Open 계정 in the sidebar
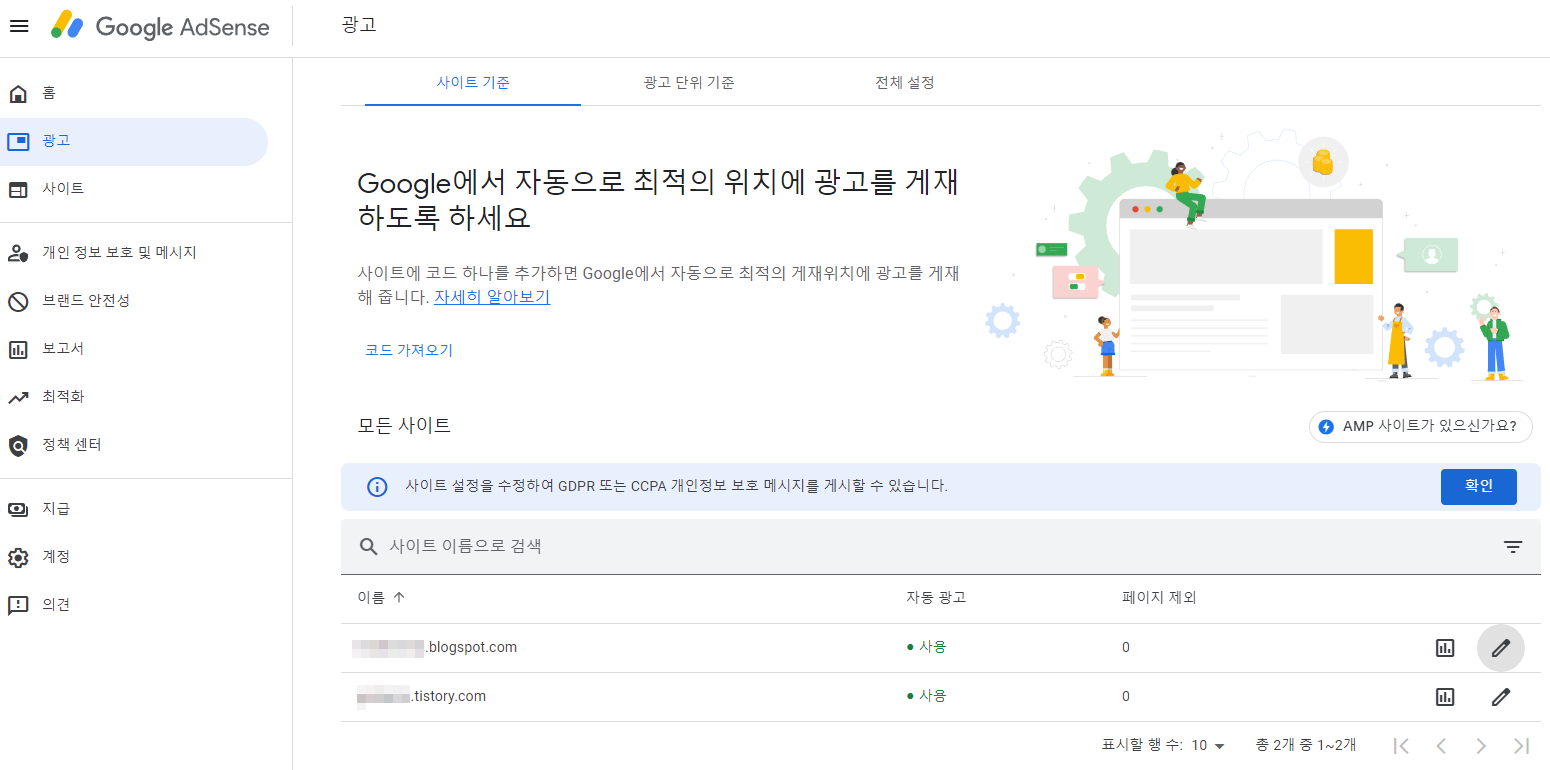This screenshot has height=770, width=1550. 134,557
